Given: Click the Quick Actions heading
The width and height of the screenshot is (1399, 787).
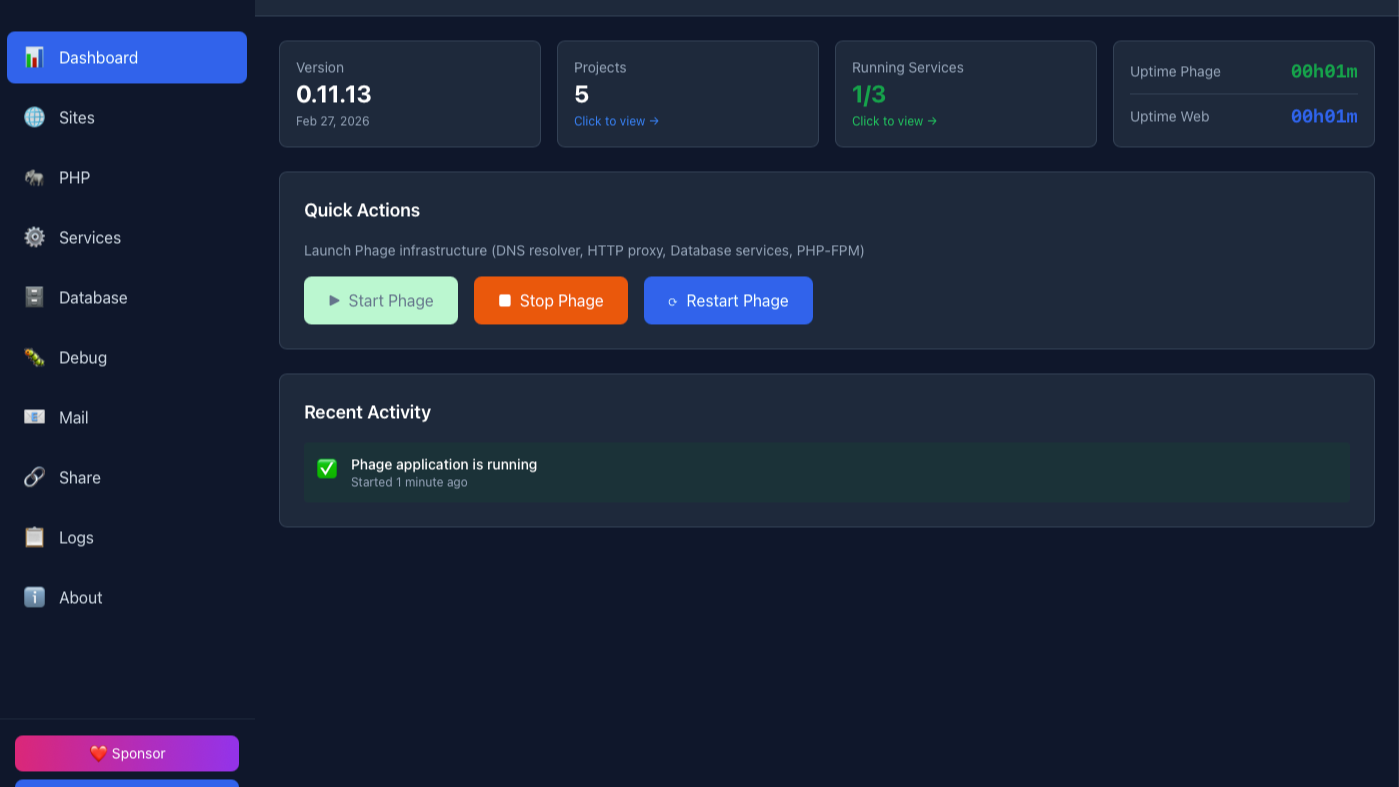Looking at the screenshot, I should [x=362, y=210].
